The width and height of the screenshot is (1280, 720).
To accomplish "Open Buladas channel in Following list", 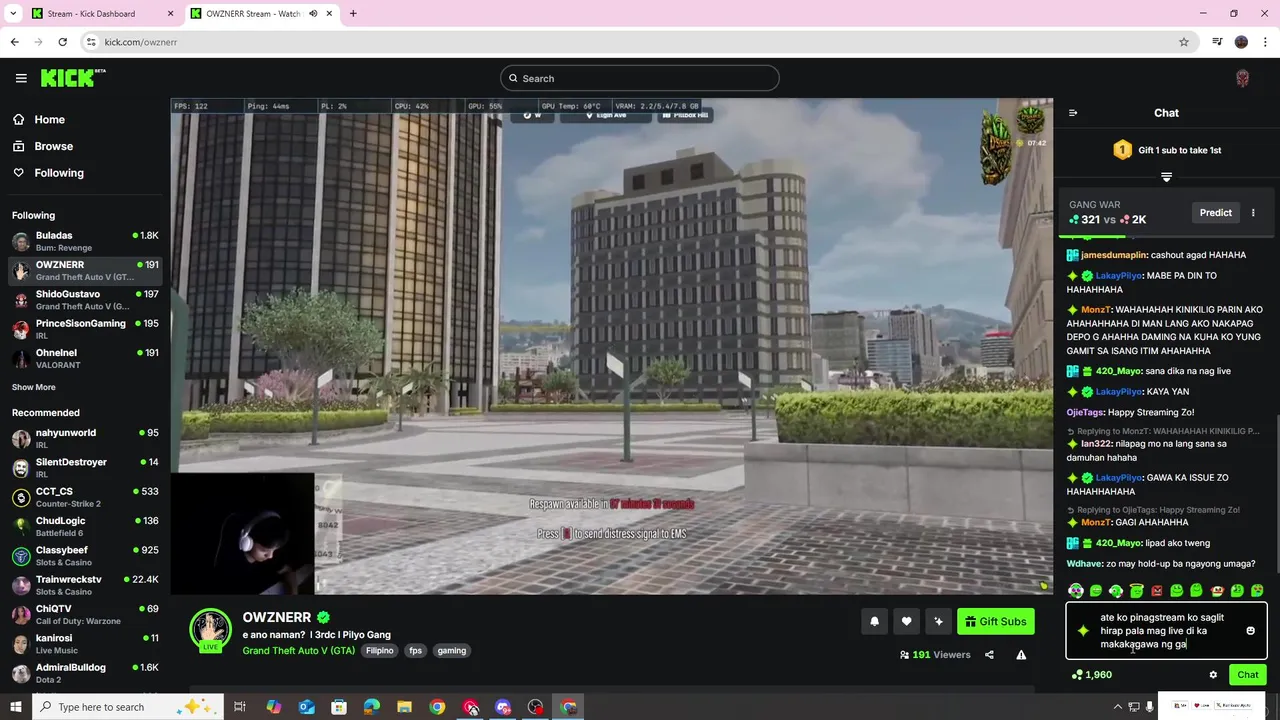I will pyautogui.click(x=85, y=241).
